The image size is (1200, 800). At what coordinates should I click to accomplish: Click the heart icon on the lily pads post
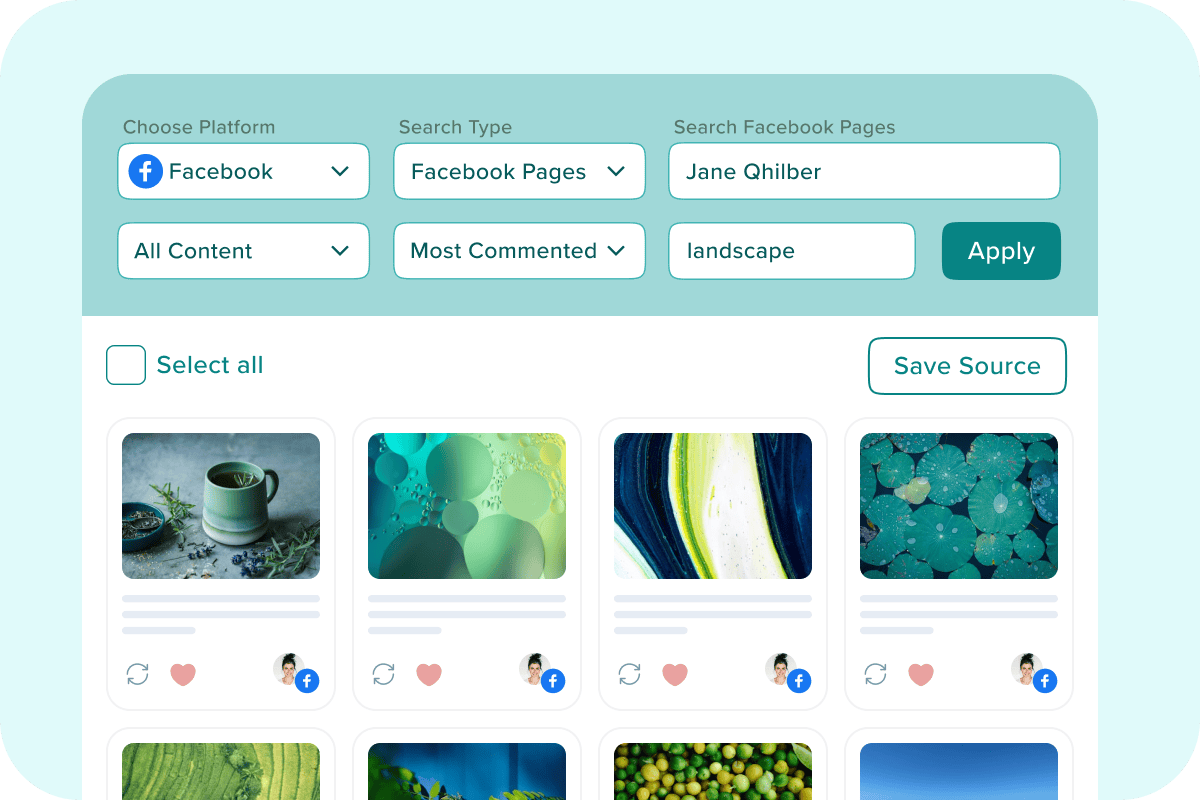(921, 675)
